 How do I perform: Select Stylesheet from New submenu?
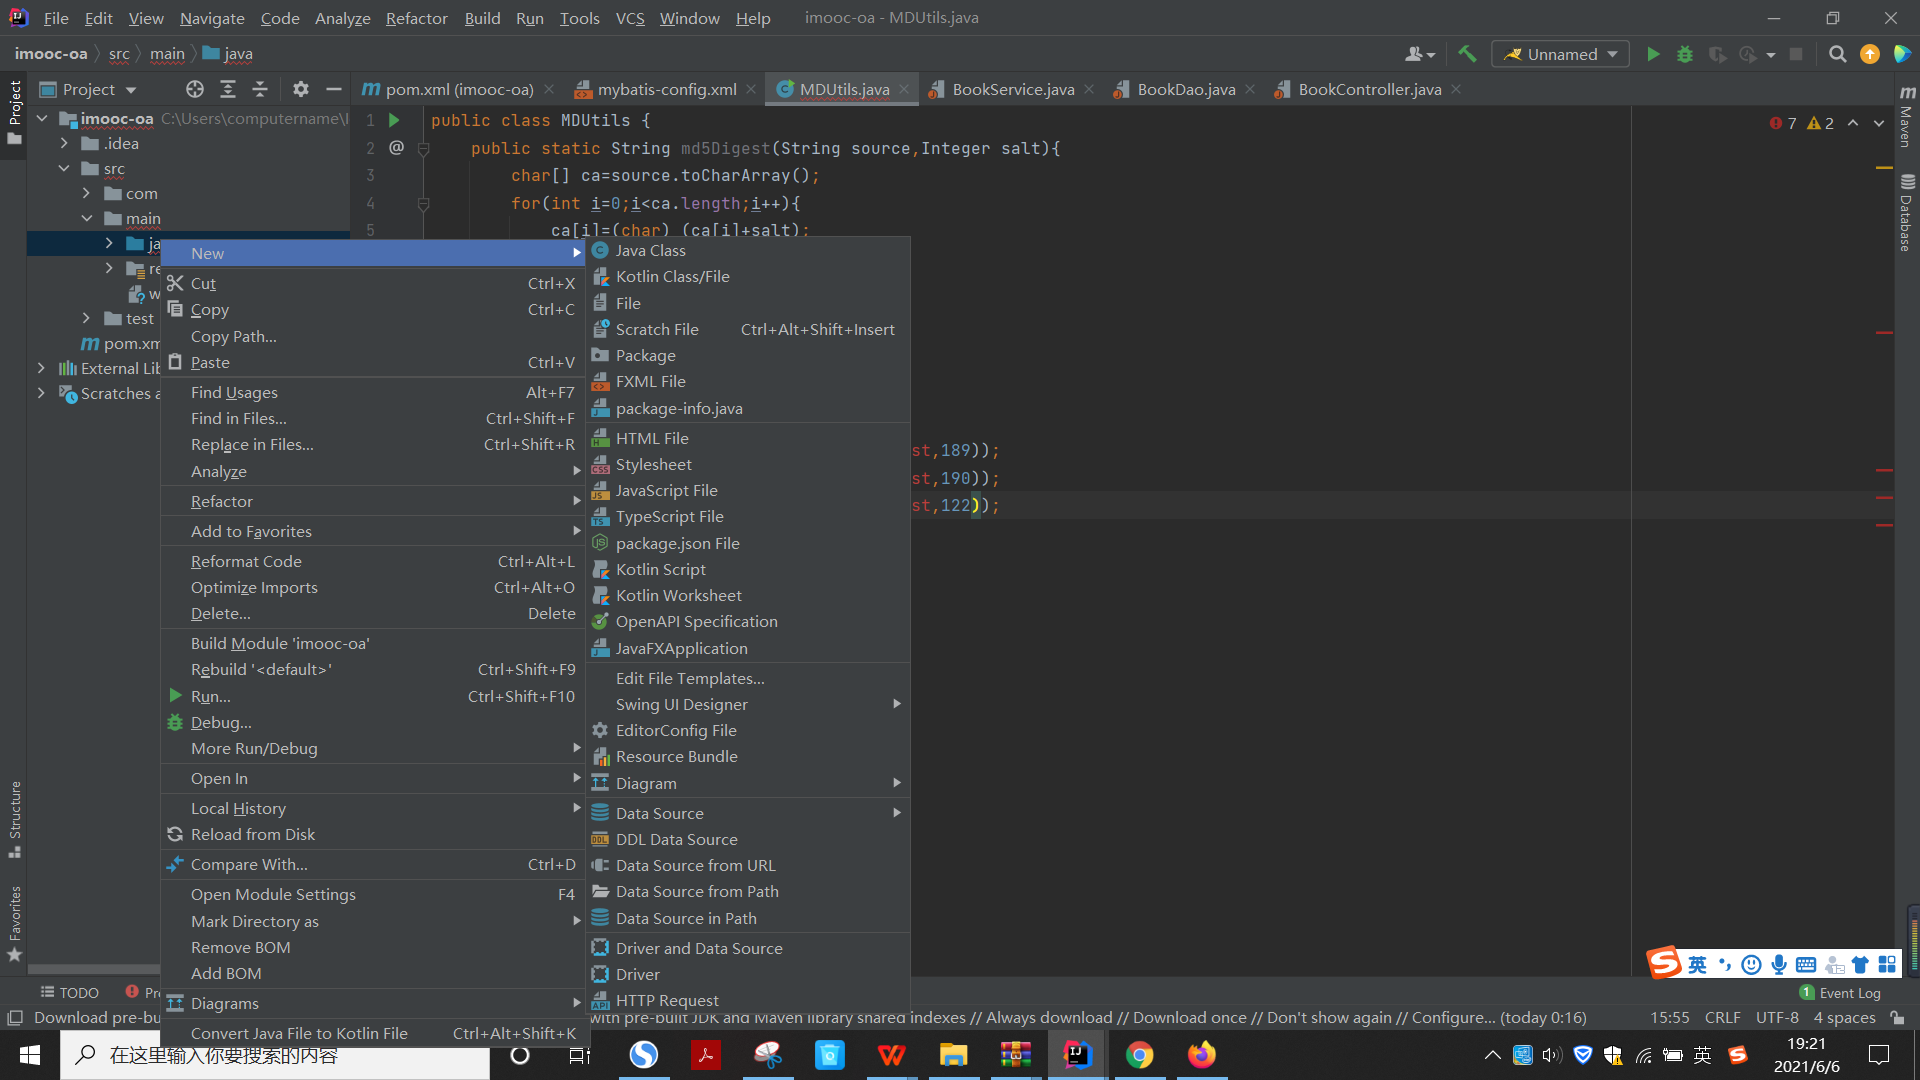748,464
